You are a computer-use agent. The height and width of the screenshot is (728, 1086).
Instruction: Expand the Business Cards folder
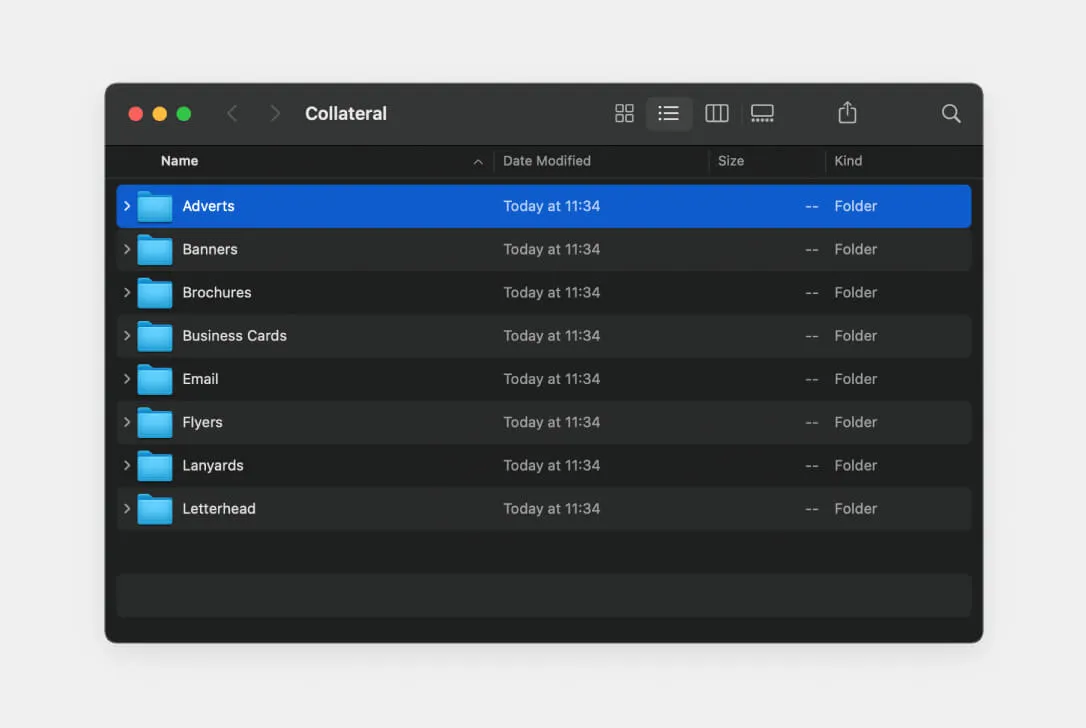point(127,336)
